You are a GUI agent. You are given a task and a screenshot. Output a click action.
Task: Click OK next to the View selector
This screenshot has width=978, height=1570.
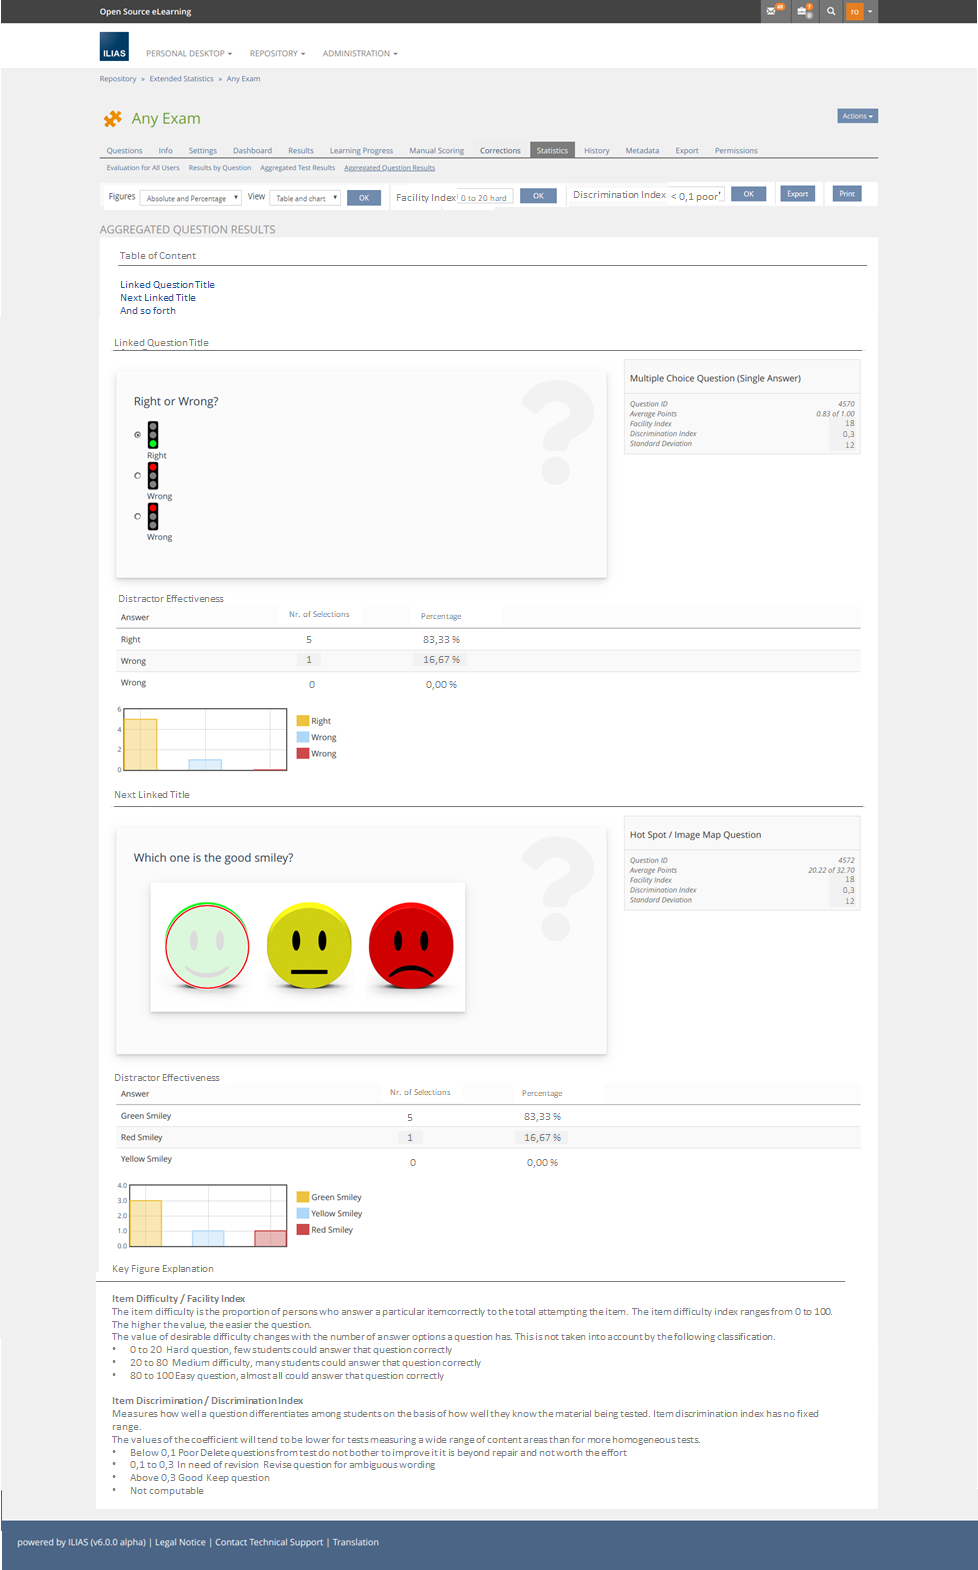pyautogui.click(x=364, y=198)
